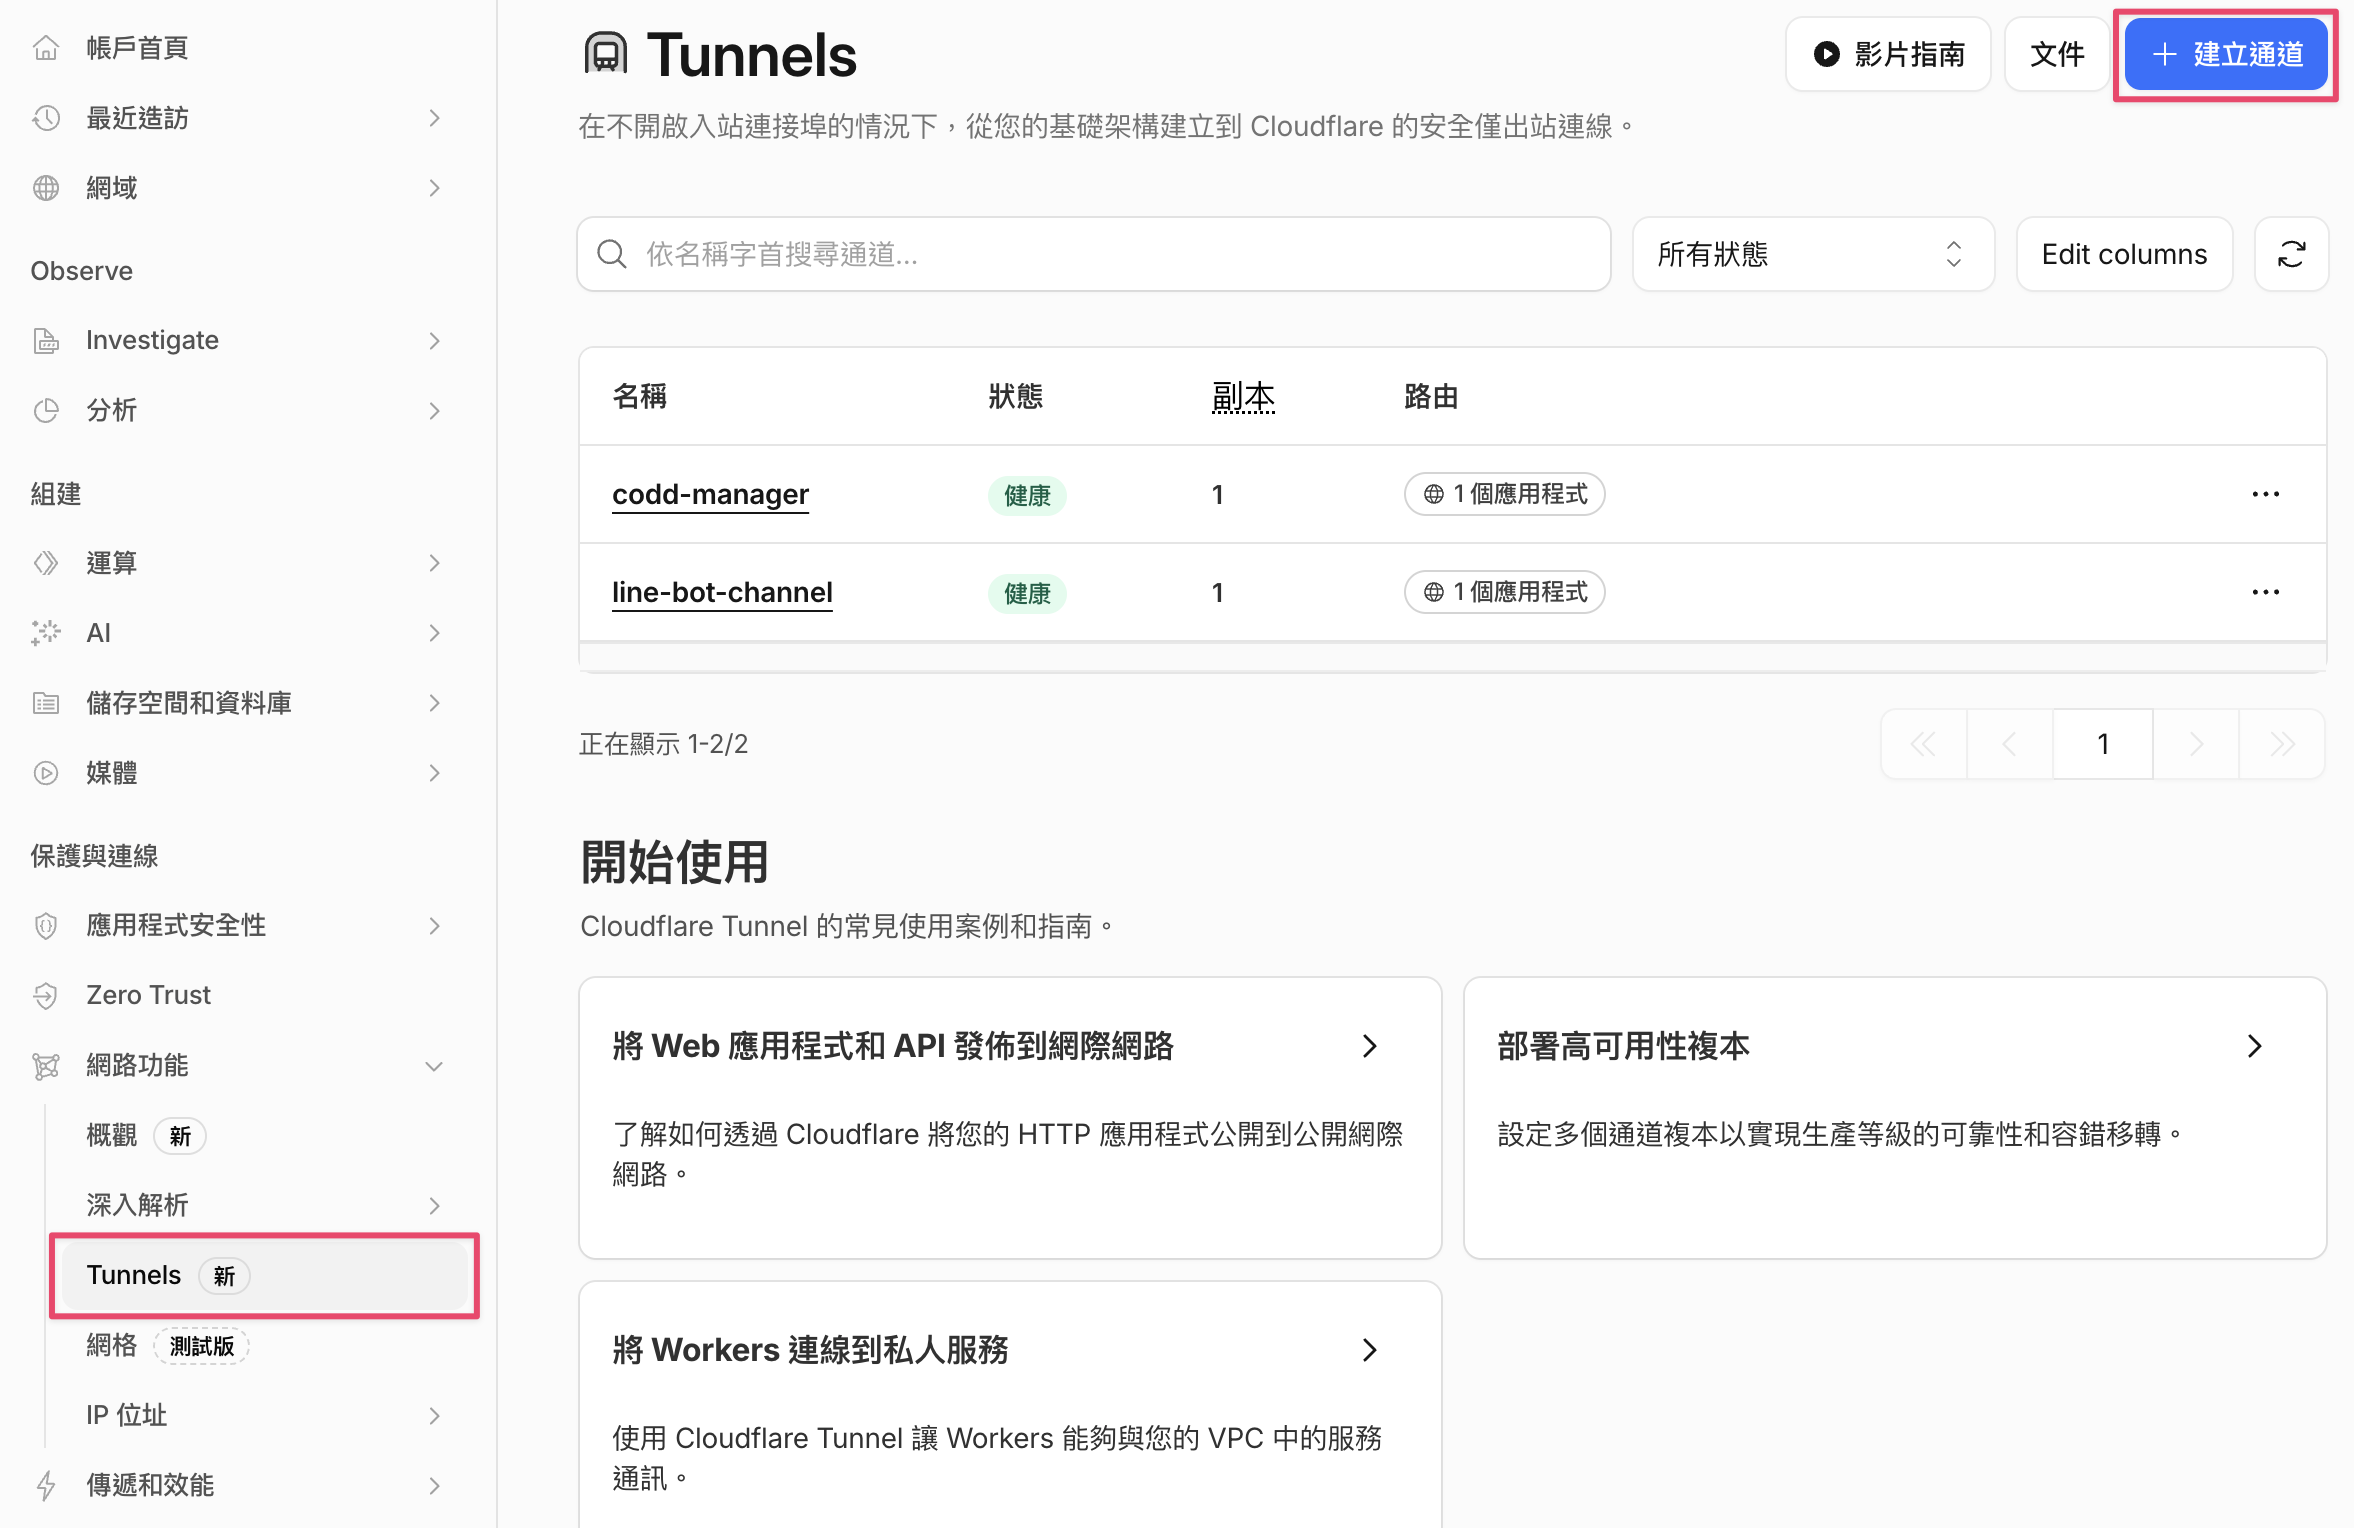
Task: Click the clock icon for 最近造訪
Action: coord(46,118)
